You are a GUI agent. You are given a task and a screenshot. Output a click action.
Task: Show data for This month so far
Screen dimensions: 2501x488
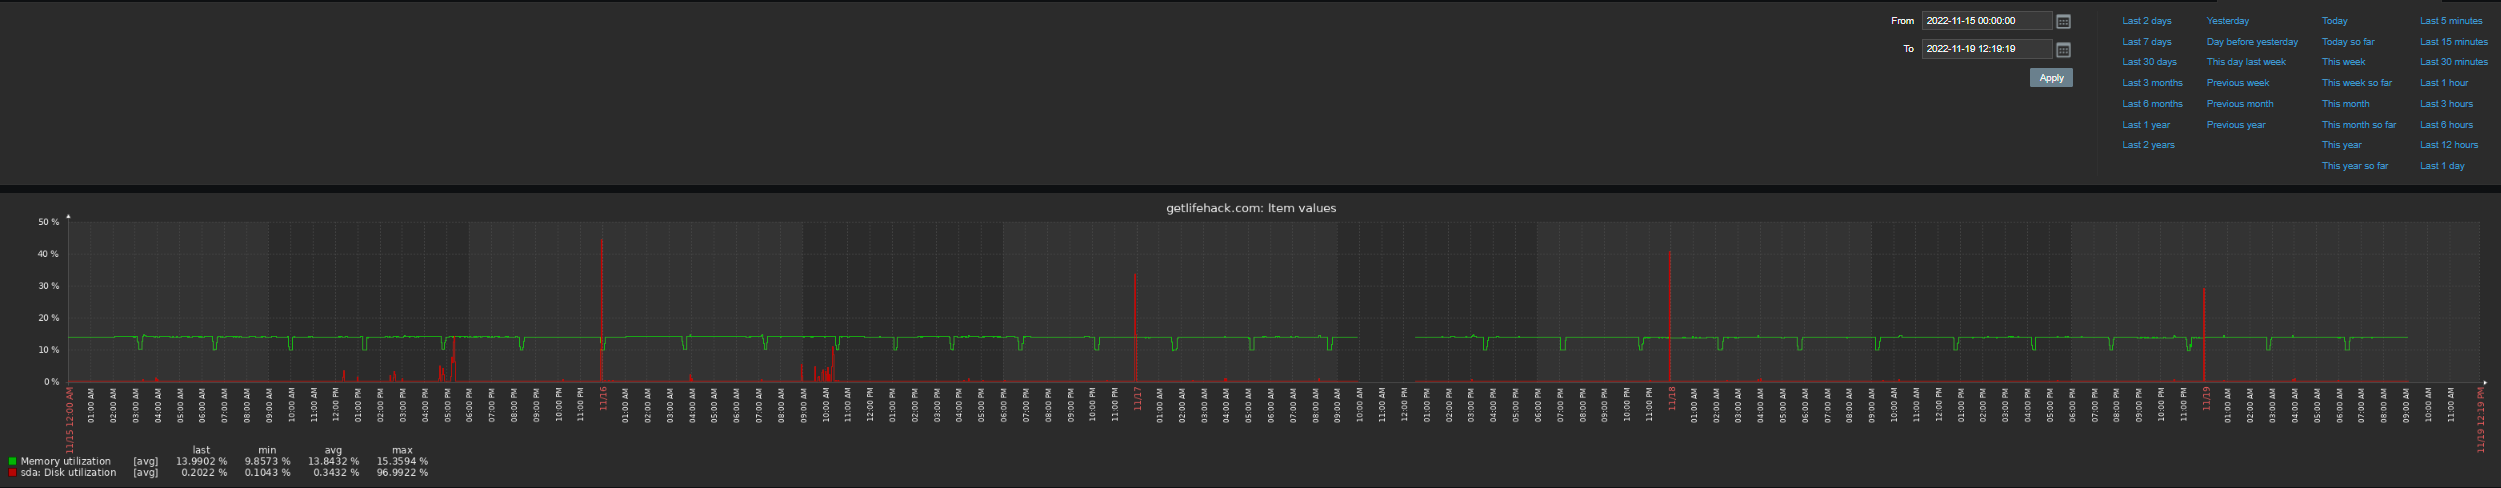pyautogui.click(x=2359, y=125)
